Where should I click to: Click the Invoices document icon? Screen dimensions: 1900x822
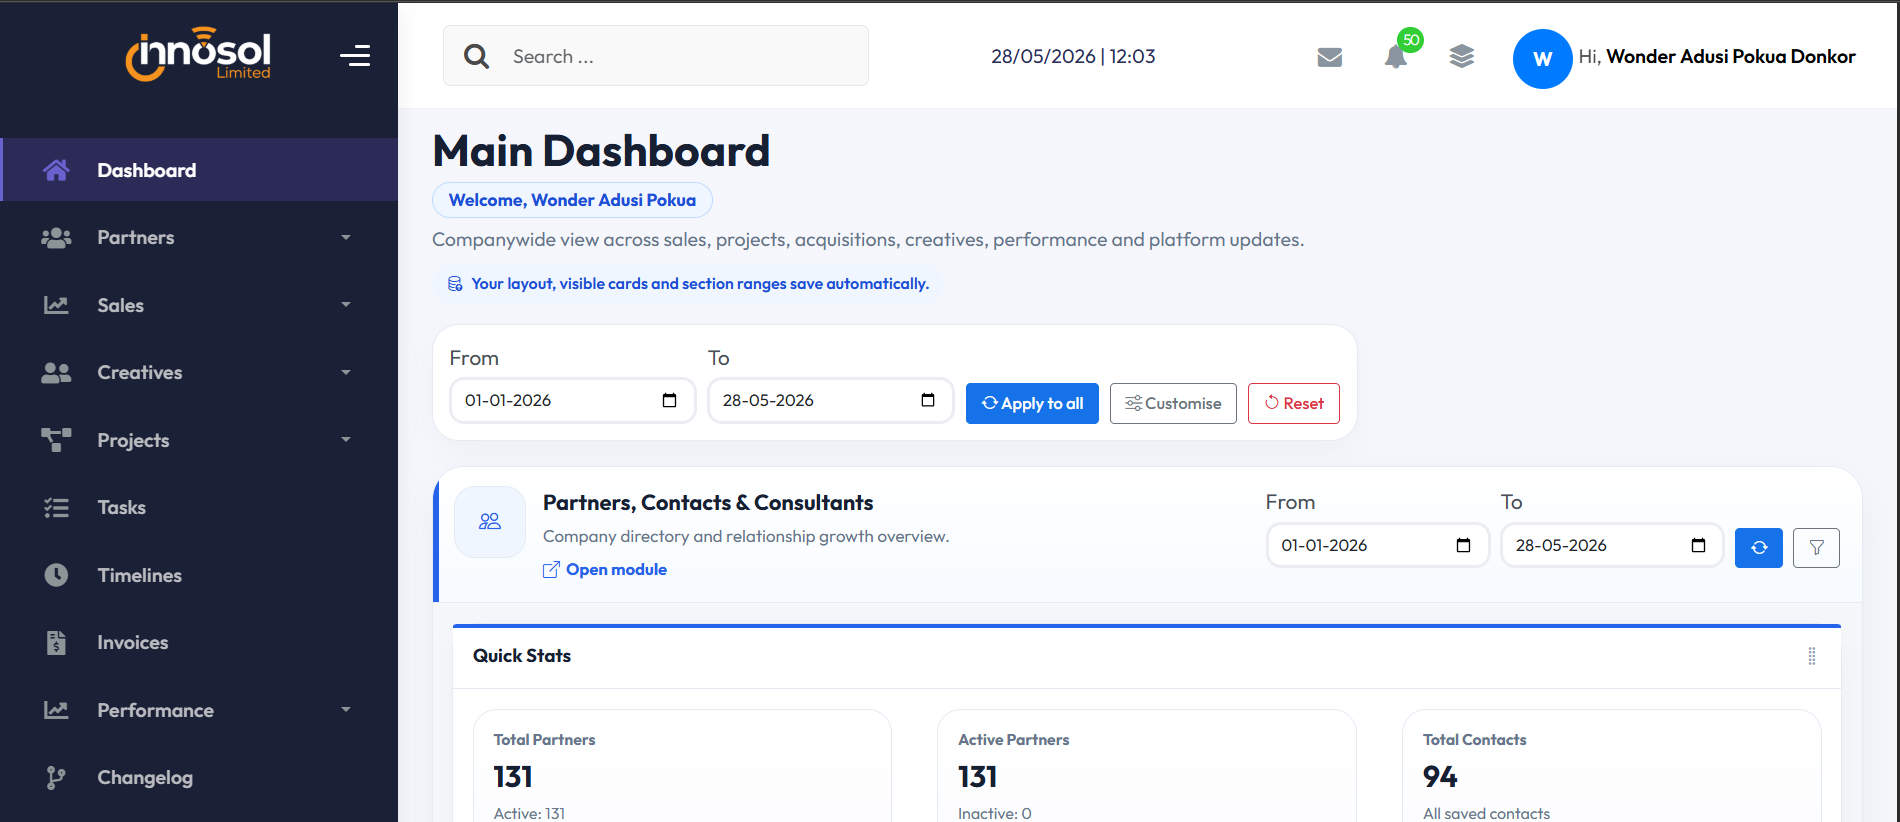click(x=56, y=643)
